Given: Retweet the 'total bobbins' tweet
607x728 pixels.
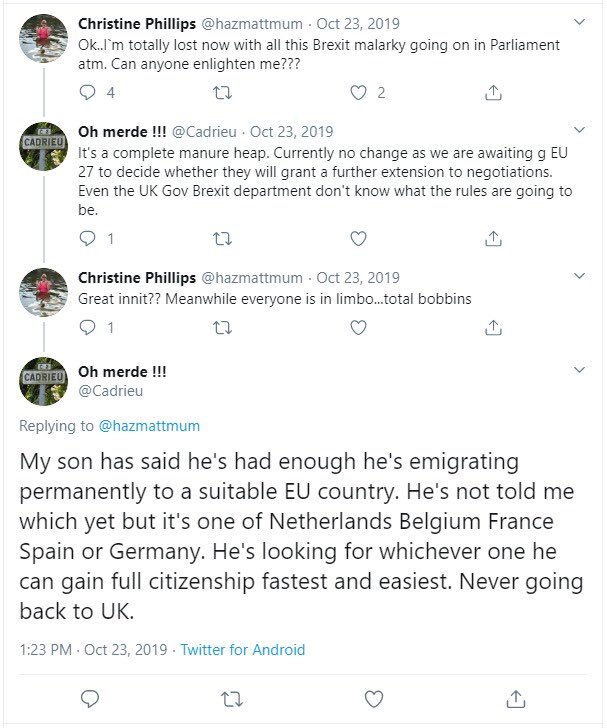Looking at the screenshot, I should pyautogui.click(x=222, y=328).
